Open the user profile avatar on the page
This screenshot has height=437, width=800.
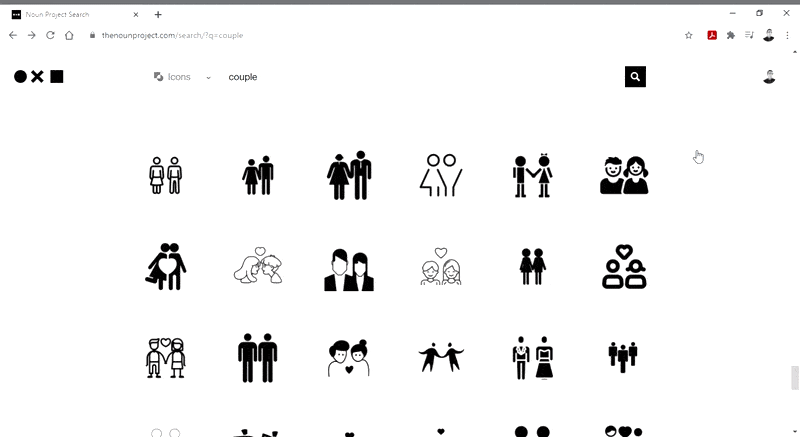(769, 76)
